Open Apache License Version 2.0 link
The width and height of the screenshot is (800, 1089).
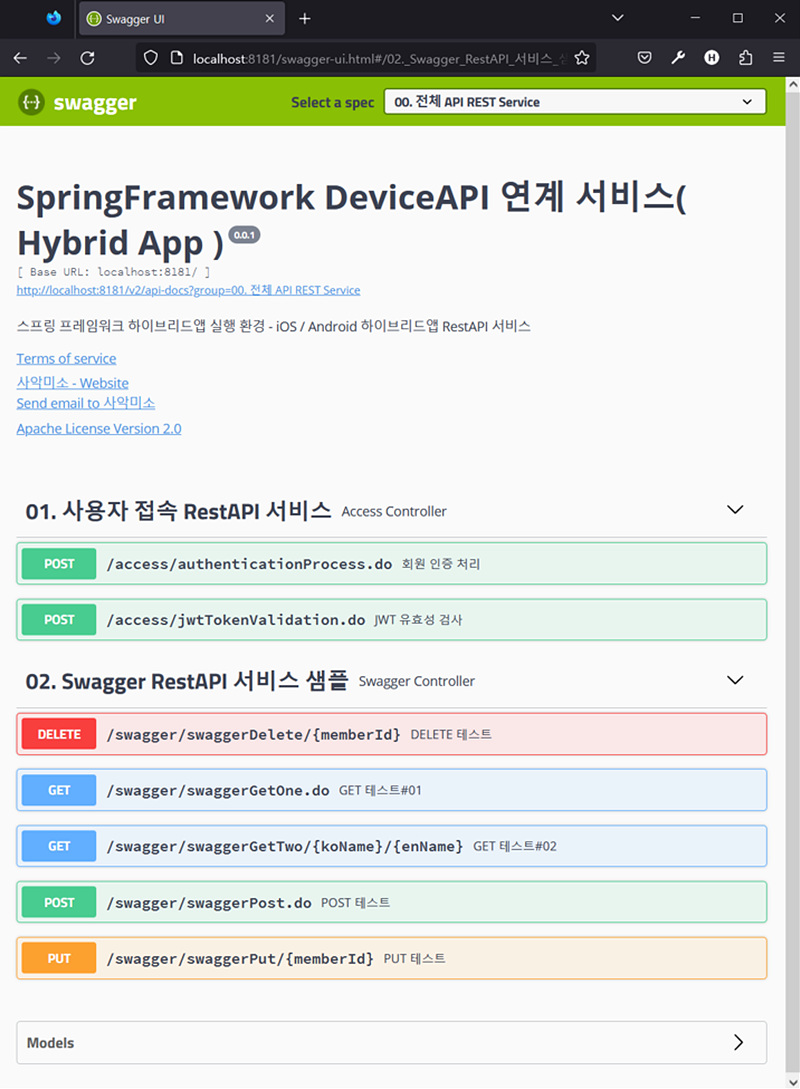(x=99, y=429)
